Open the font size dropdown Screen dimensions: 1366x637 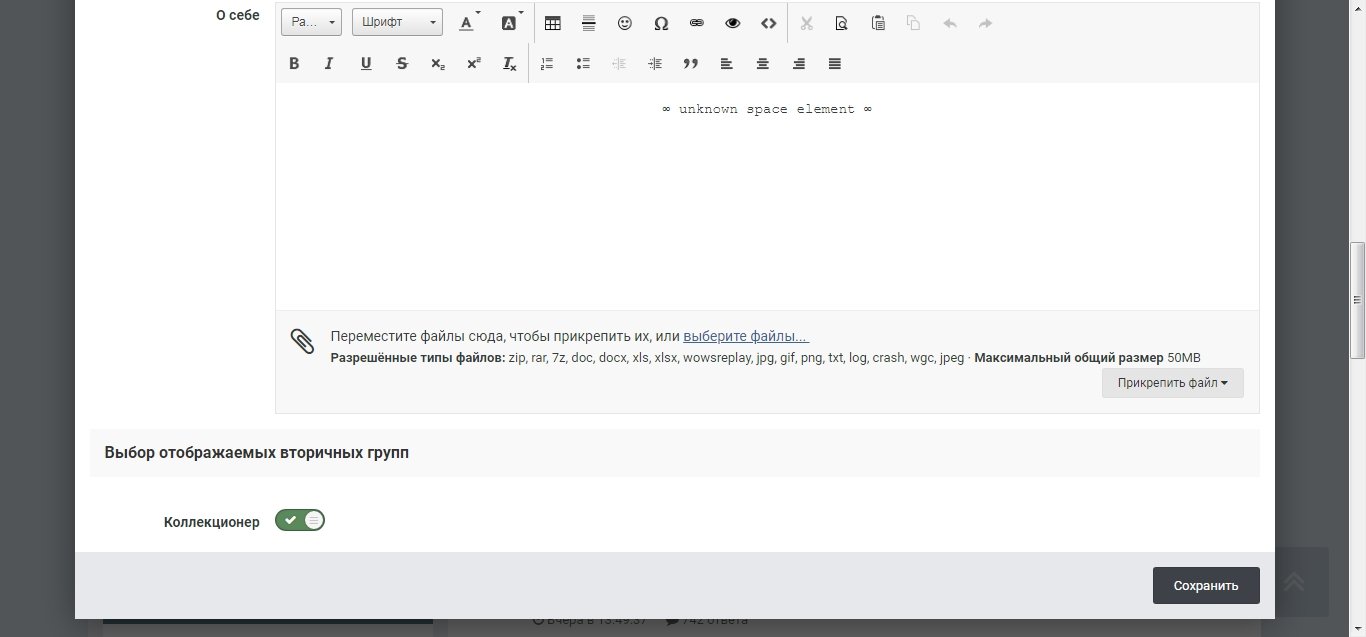point(311,23)
